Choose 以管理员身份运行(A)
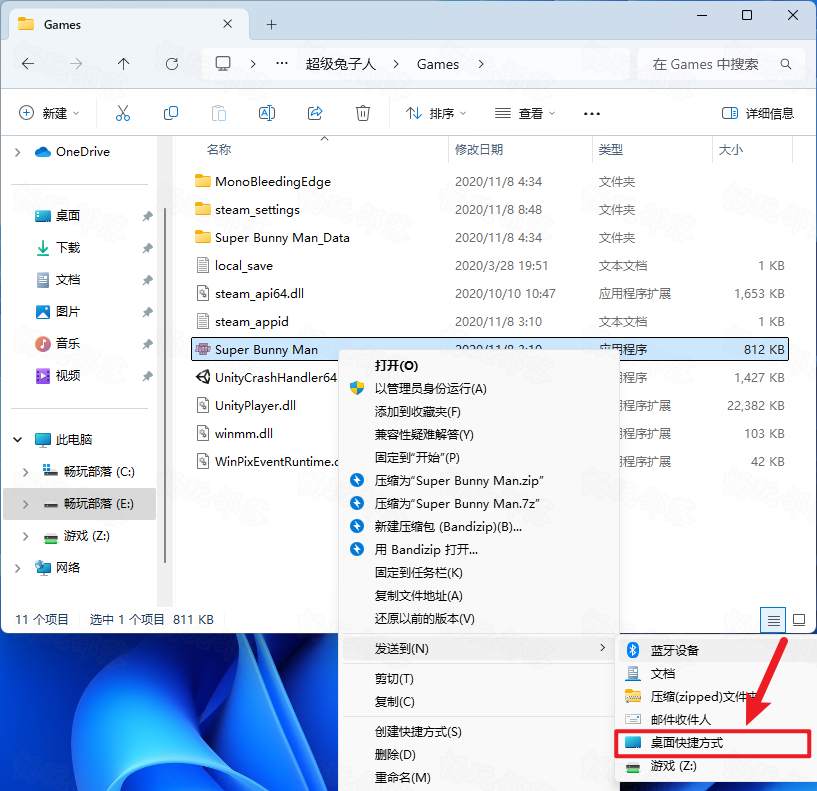 pos(430,389)
